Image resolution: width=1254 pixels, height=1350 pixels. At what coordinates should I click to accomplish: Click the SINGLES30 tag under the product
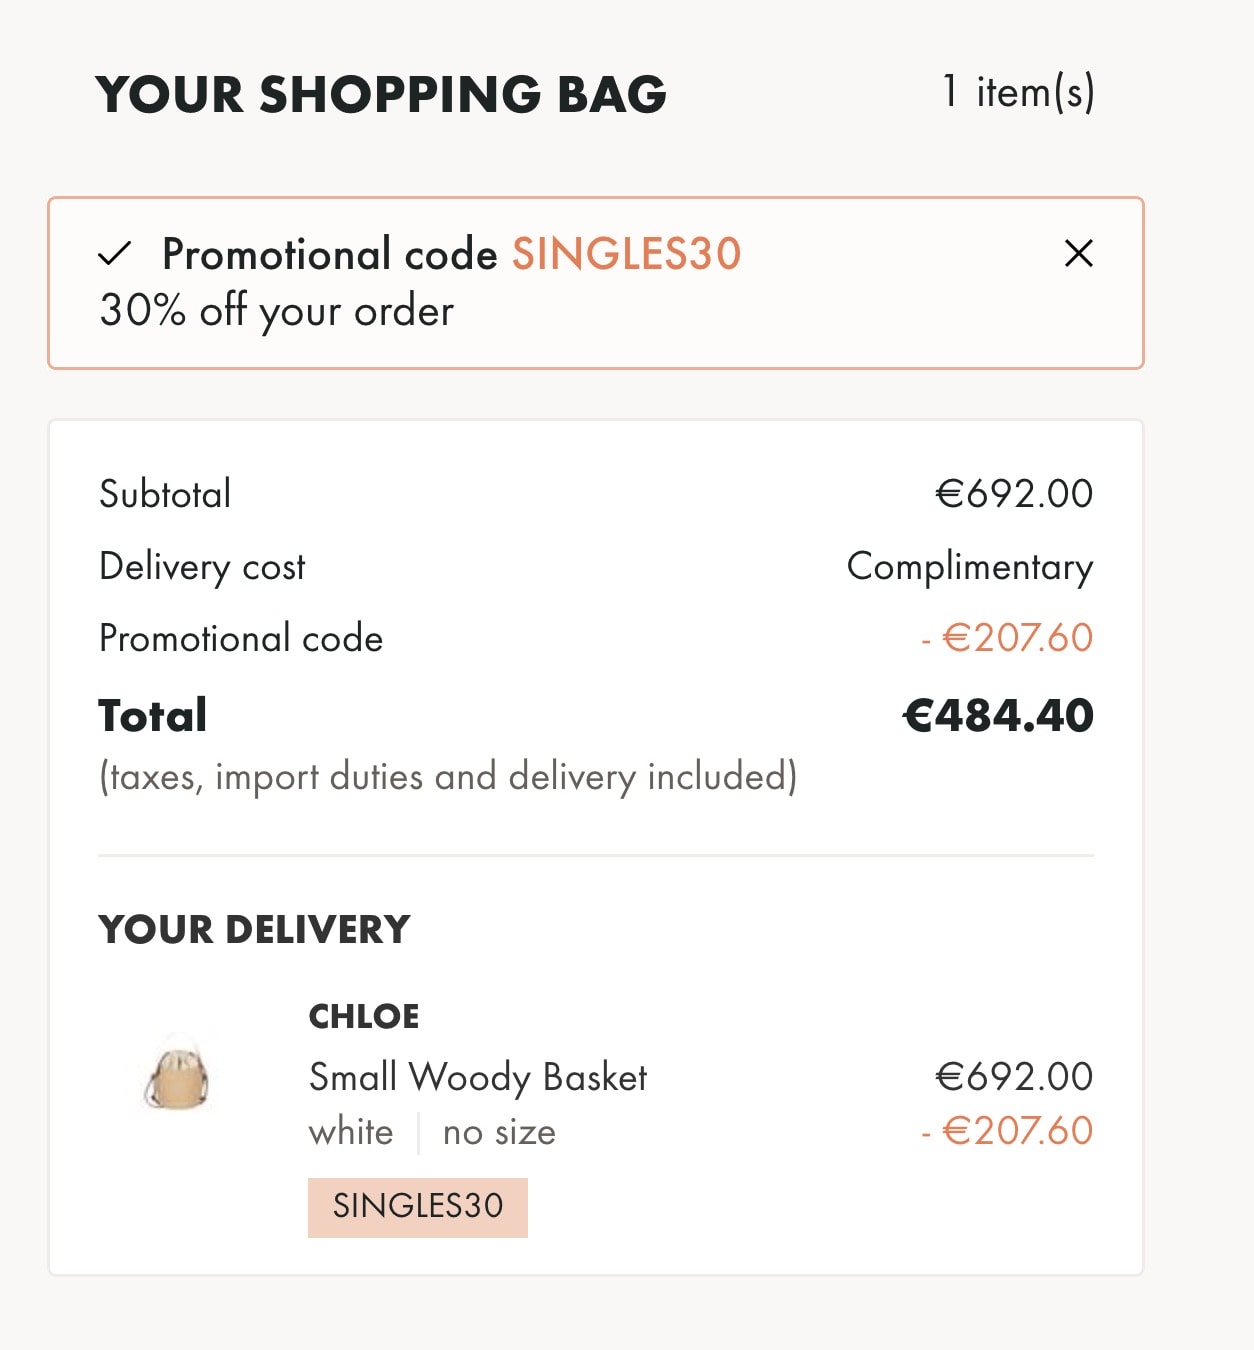[x=418, y=1207]
